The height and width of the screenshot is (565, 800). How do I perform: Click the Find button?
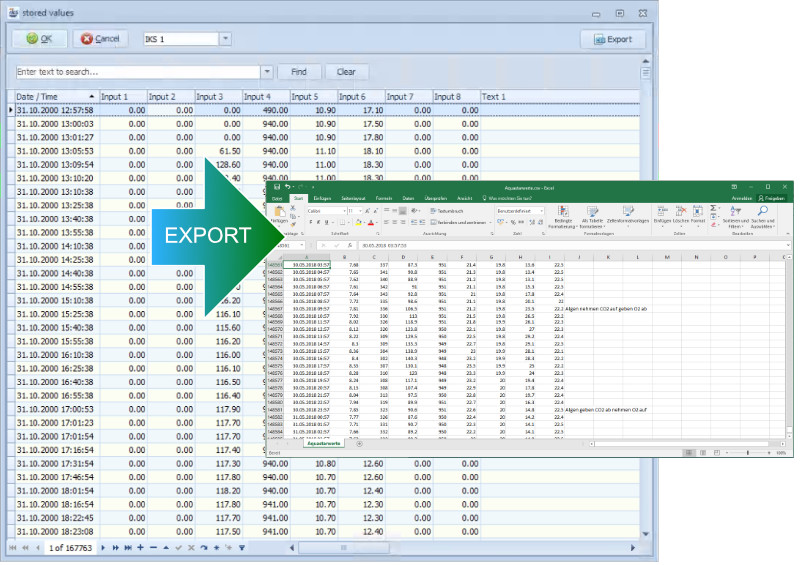coord(299,72)
